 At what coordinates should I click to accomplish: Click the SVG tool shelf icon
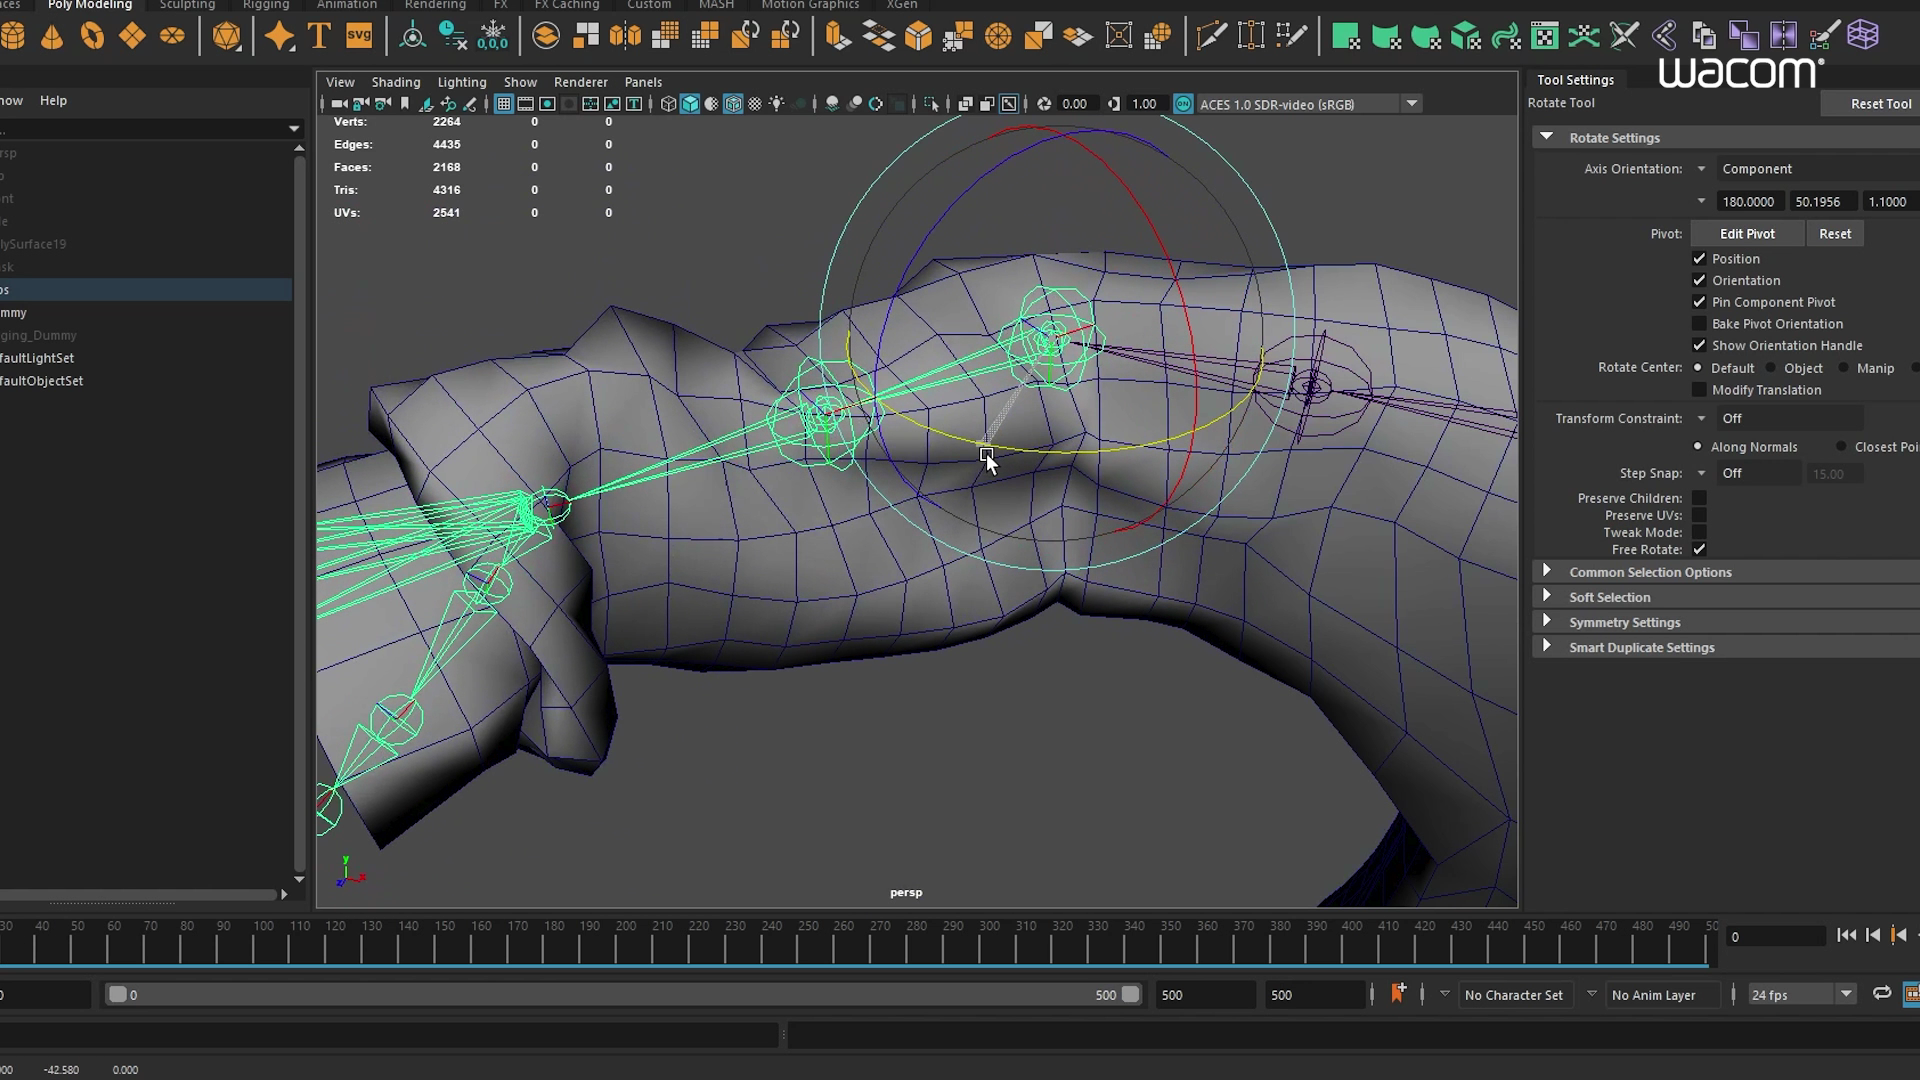tap(358, 37)
